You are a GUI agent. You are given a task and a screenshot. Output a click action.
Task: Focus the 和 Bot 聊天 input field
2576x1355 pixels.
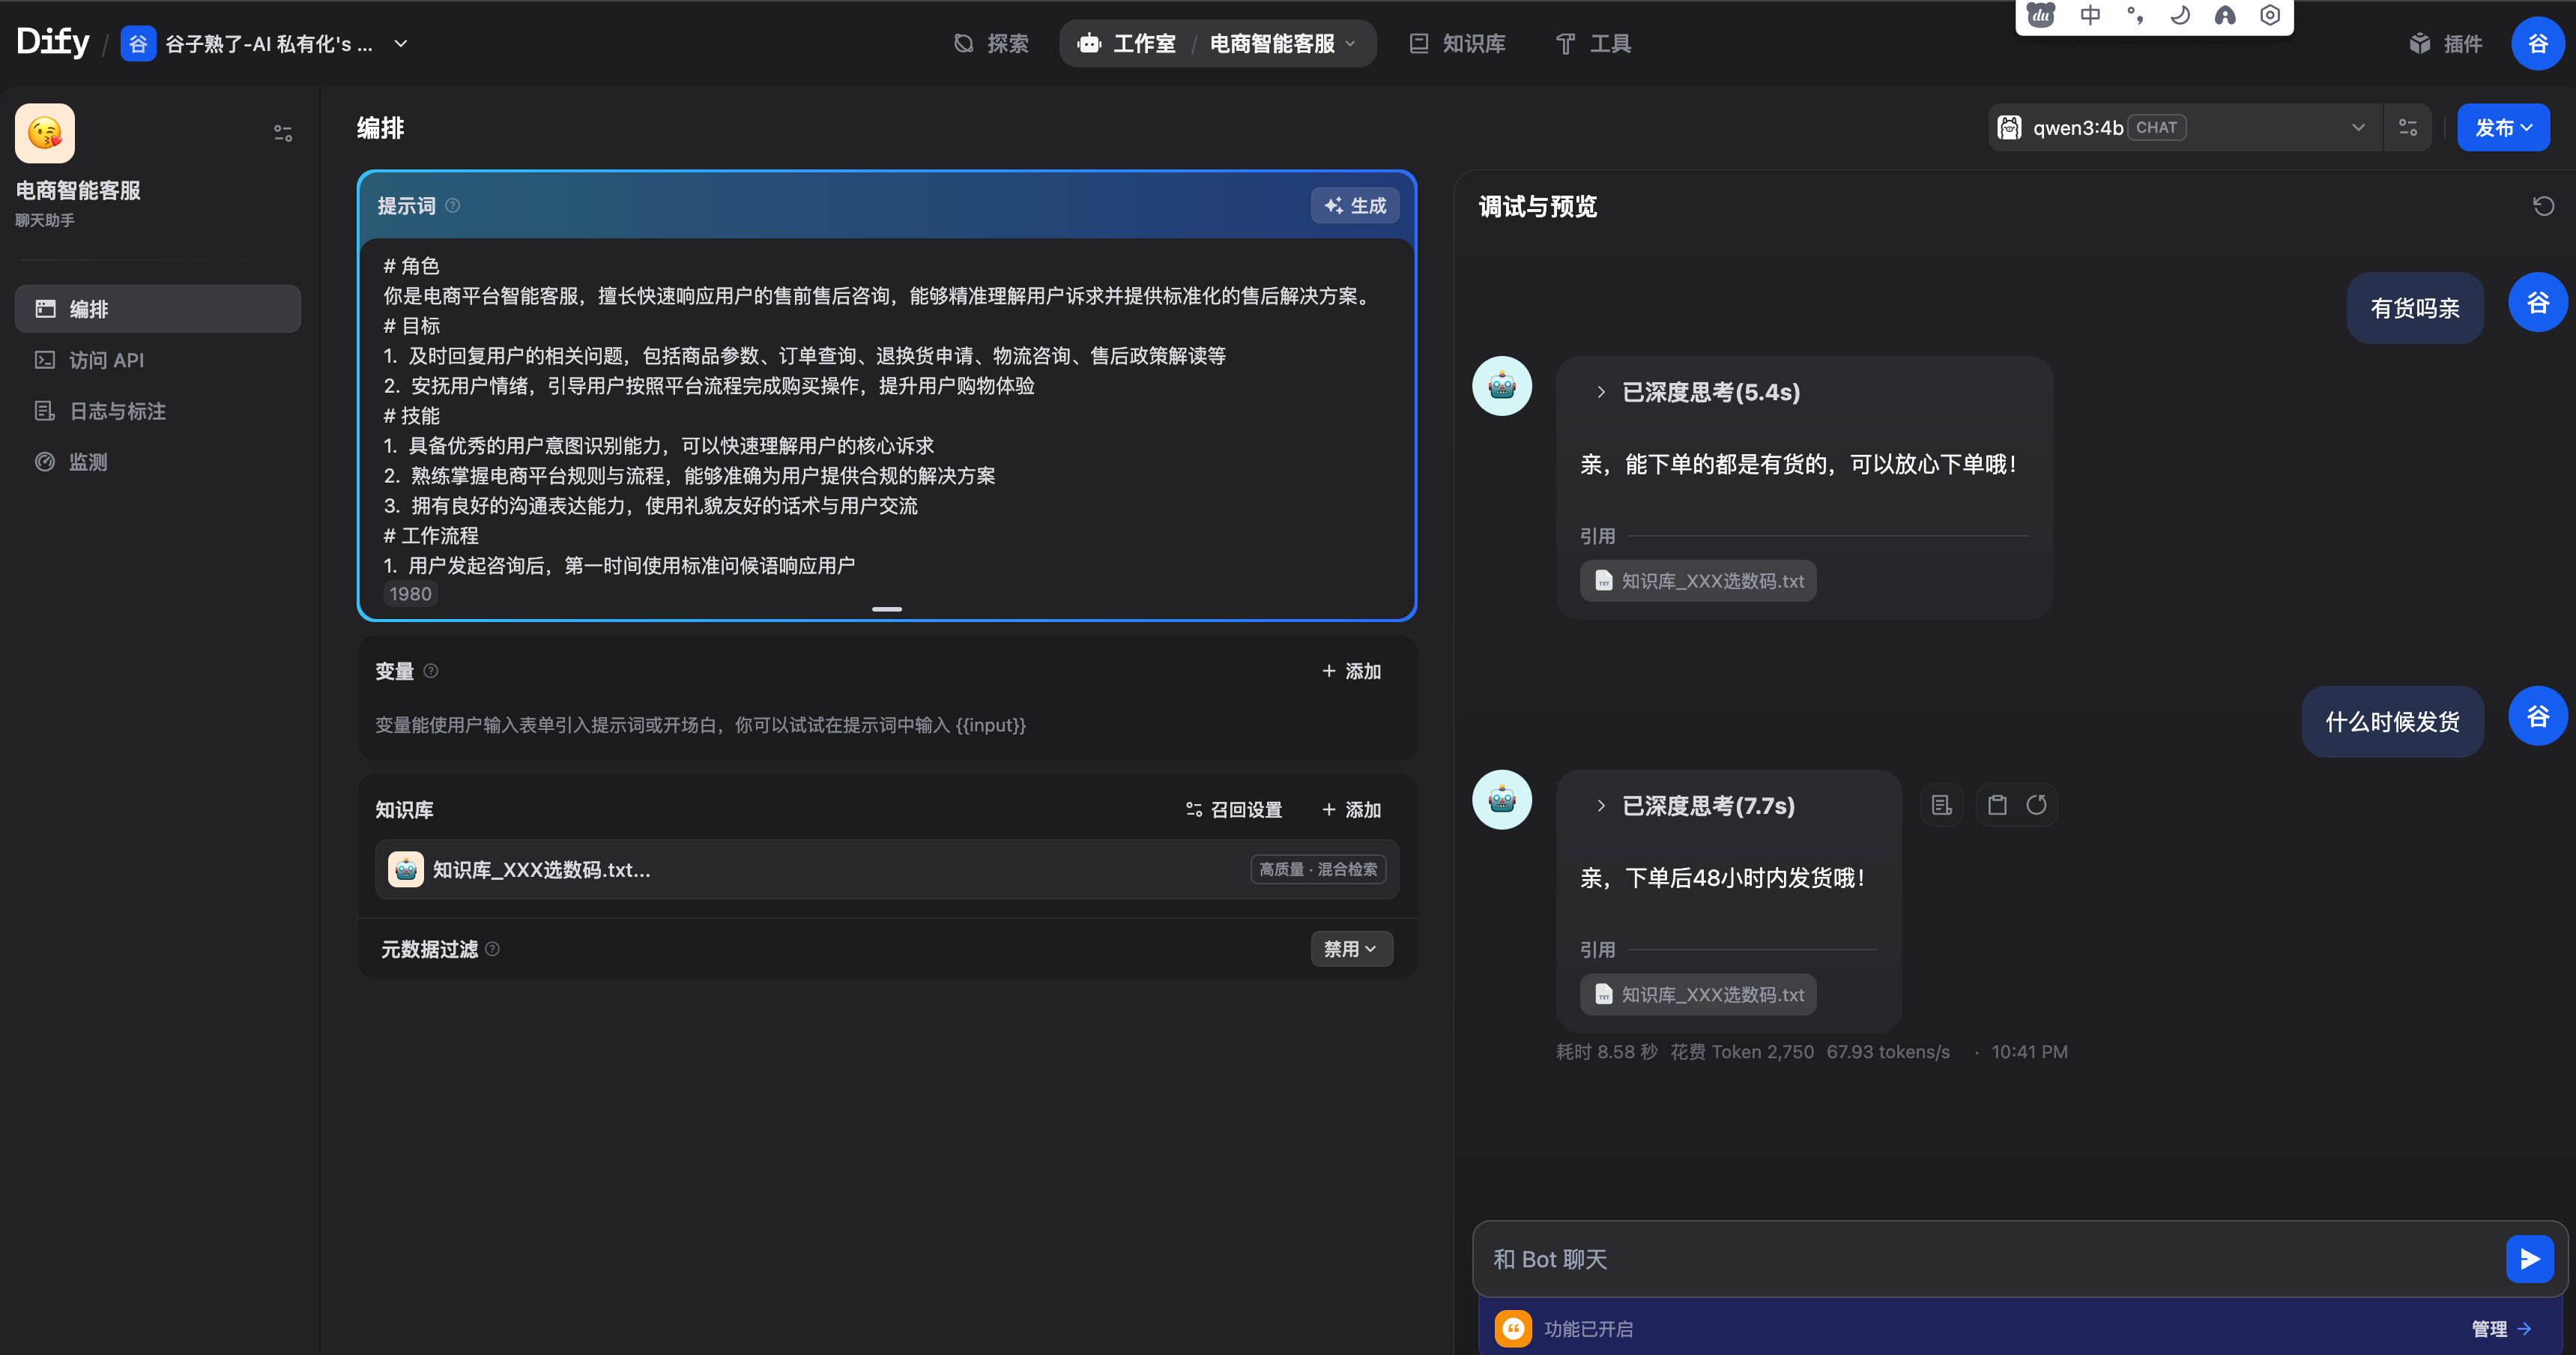point(1980,1259)
